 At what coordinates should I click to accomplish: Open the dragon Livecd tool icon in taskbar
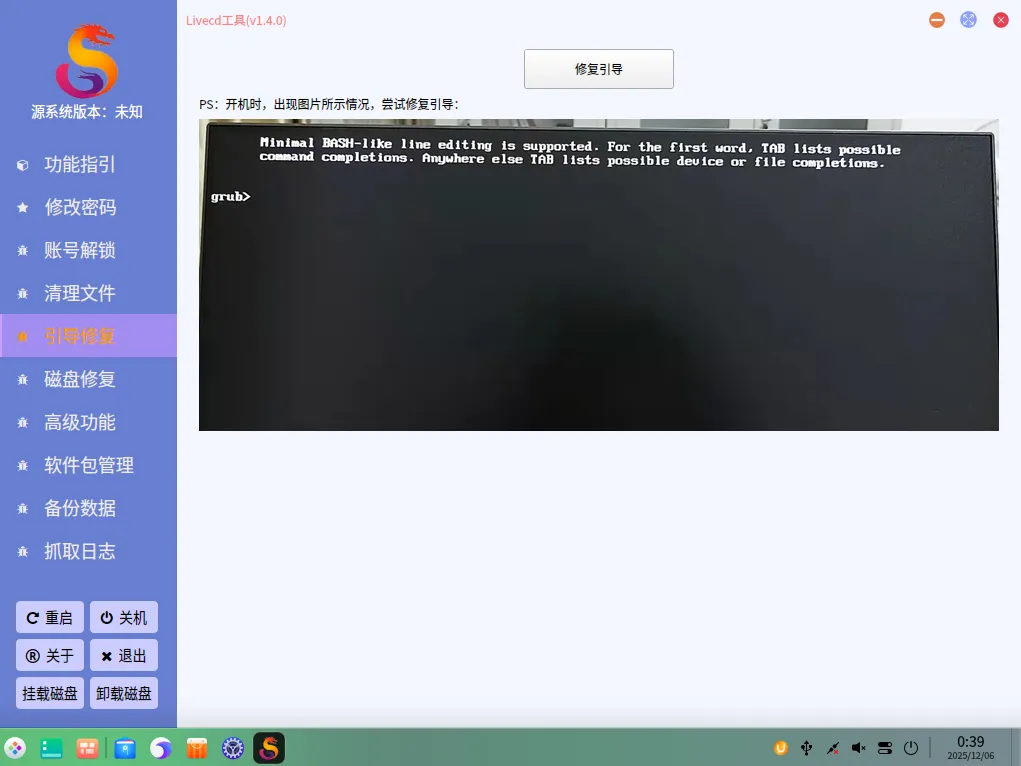[268, 747]
